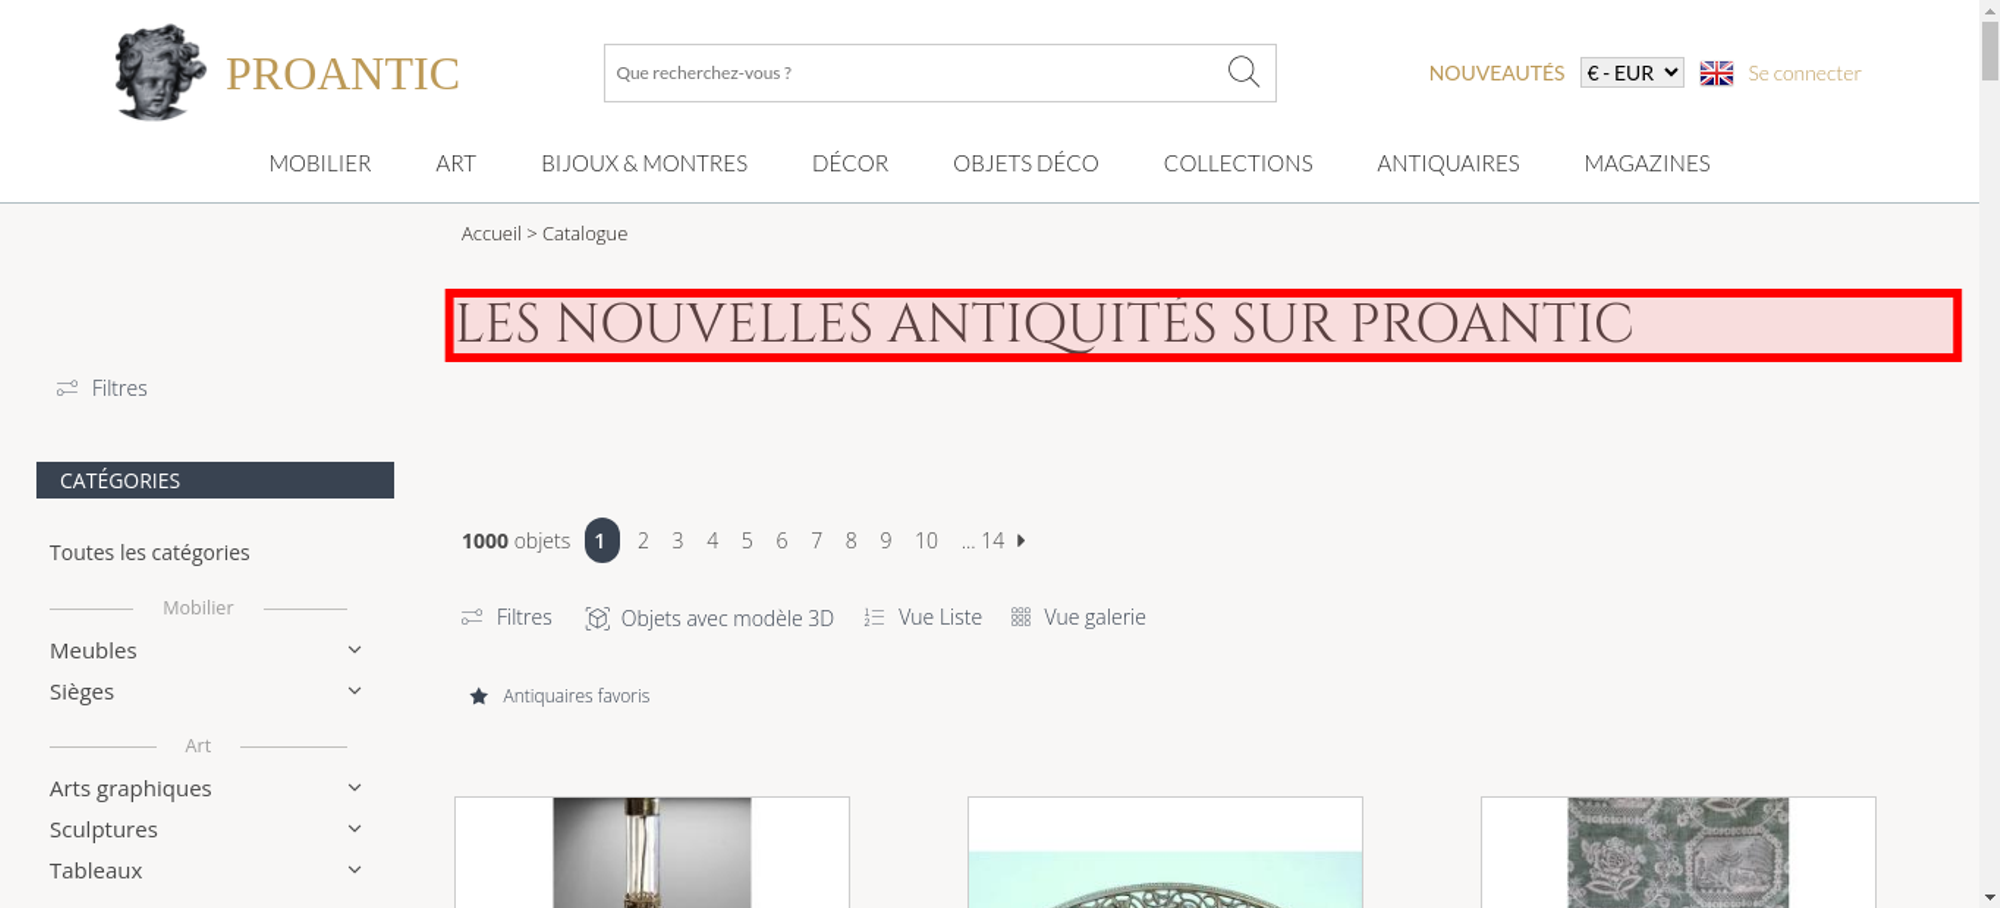The height and width of the screenshot is (908, 2000).
Task: Open the EUR currency dropdown
Action: [1632, 73]
